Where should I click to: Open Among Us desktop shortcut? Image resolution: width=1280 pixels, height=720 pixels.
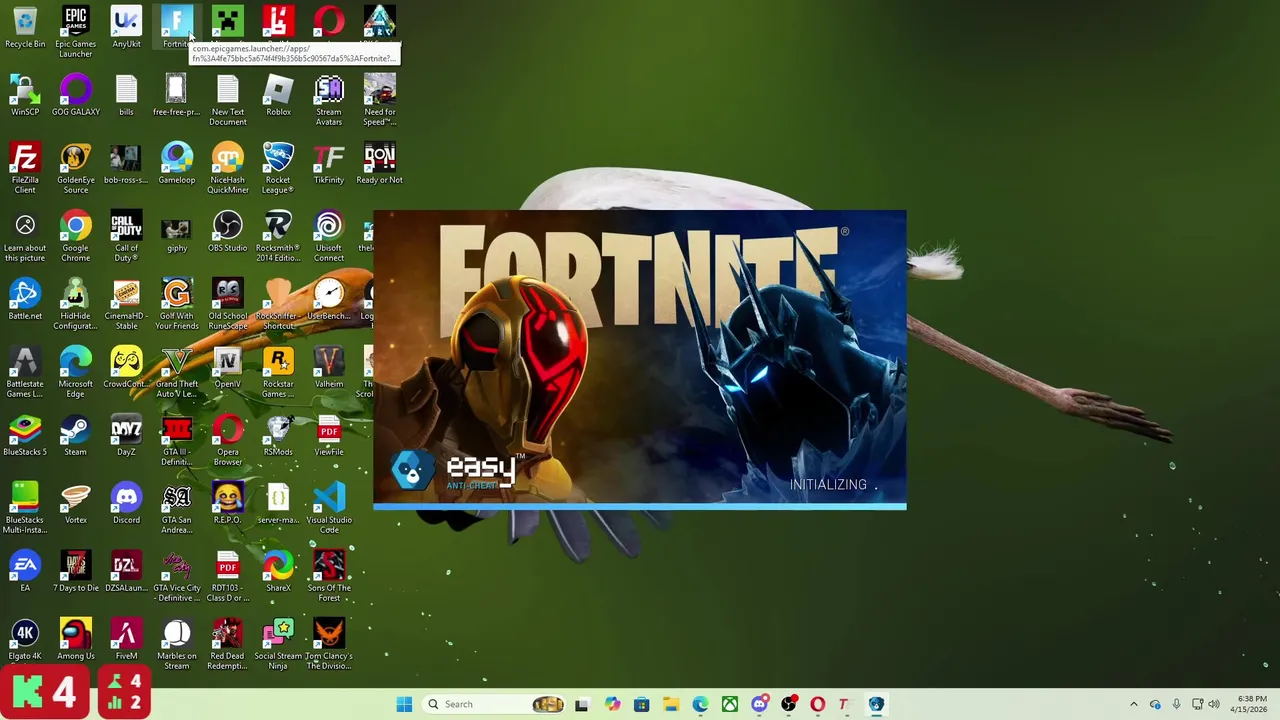75,639
